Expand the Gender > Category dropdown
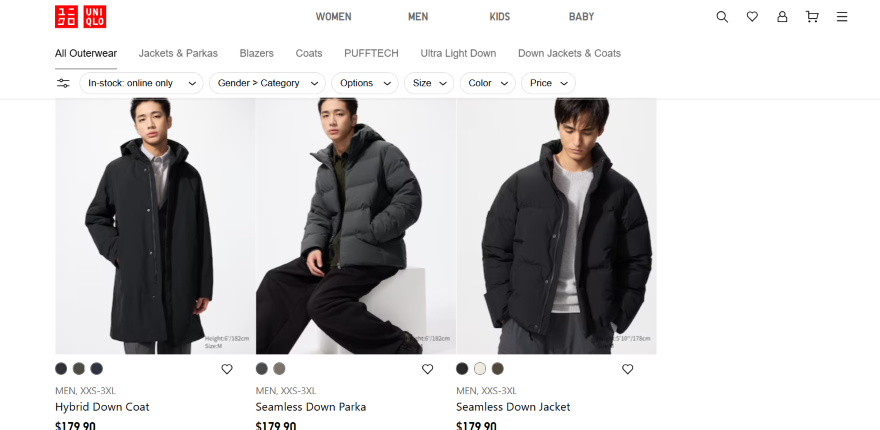The height and width of the screenshot is (430, 880). tap(268, 83)
